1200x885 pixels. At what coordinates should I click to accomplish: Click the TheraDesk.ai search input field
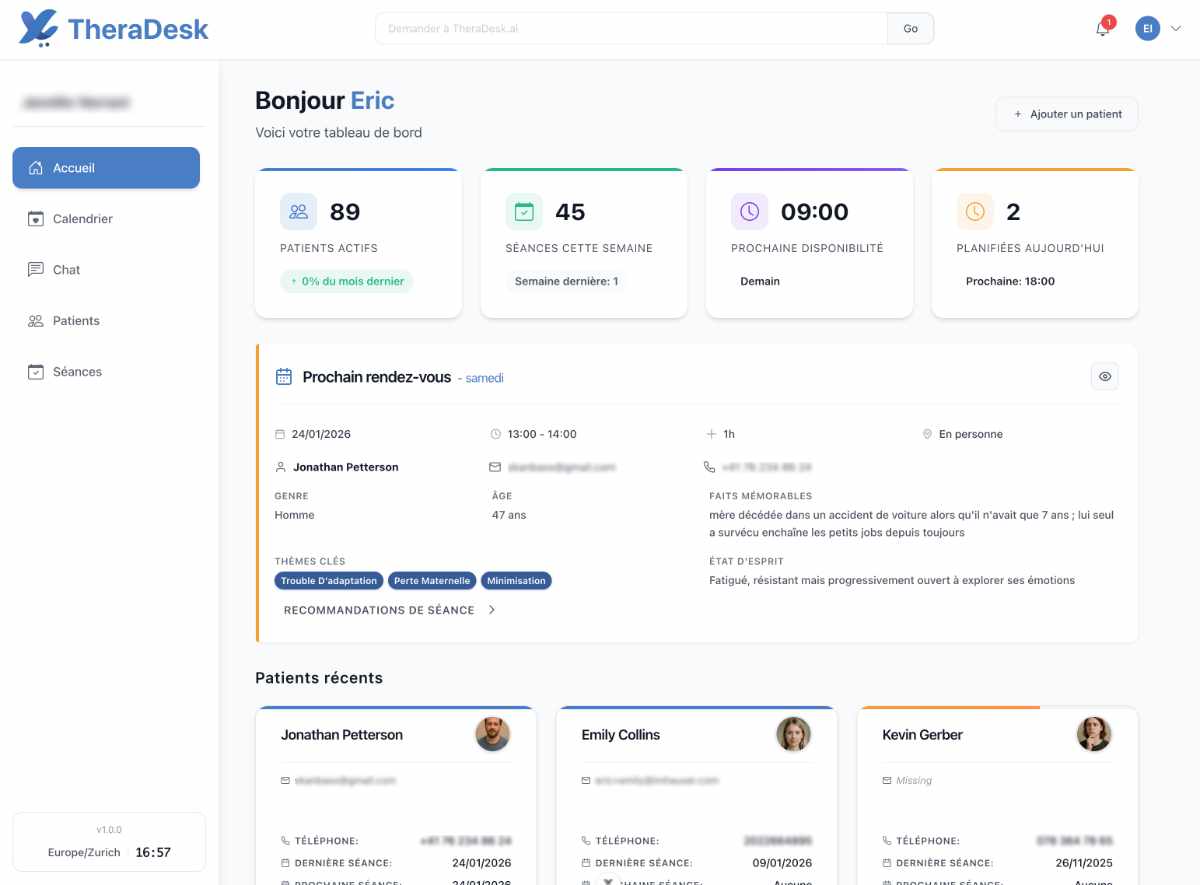click(x=630, y=28)
